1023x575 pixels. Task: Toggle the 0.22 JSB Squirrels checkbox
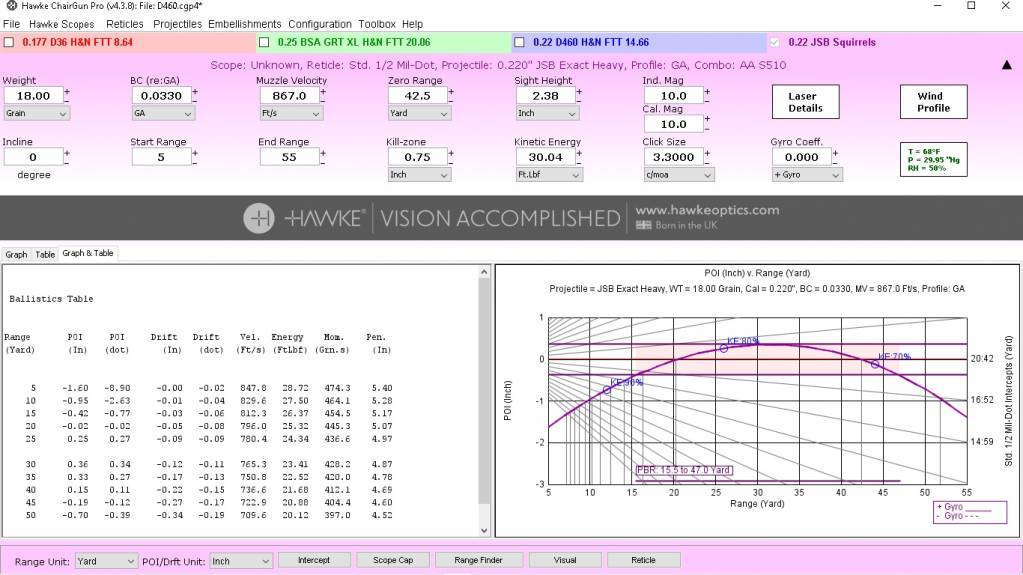(774, 42)
